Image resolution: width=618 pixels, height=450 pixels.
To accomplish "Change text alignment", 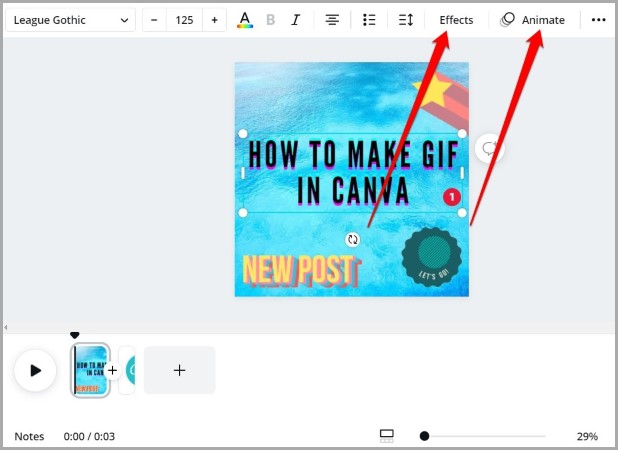I will pos(332,20).
